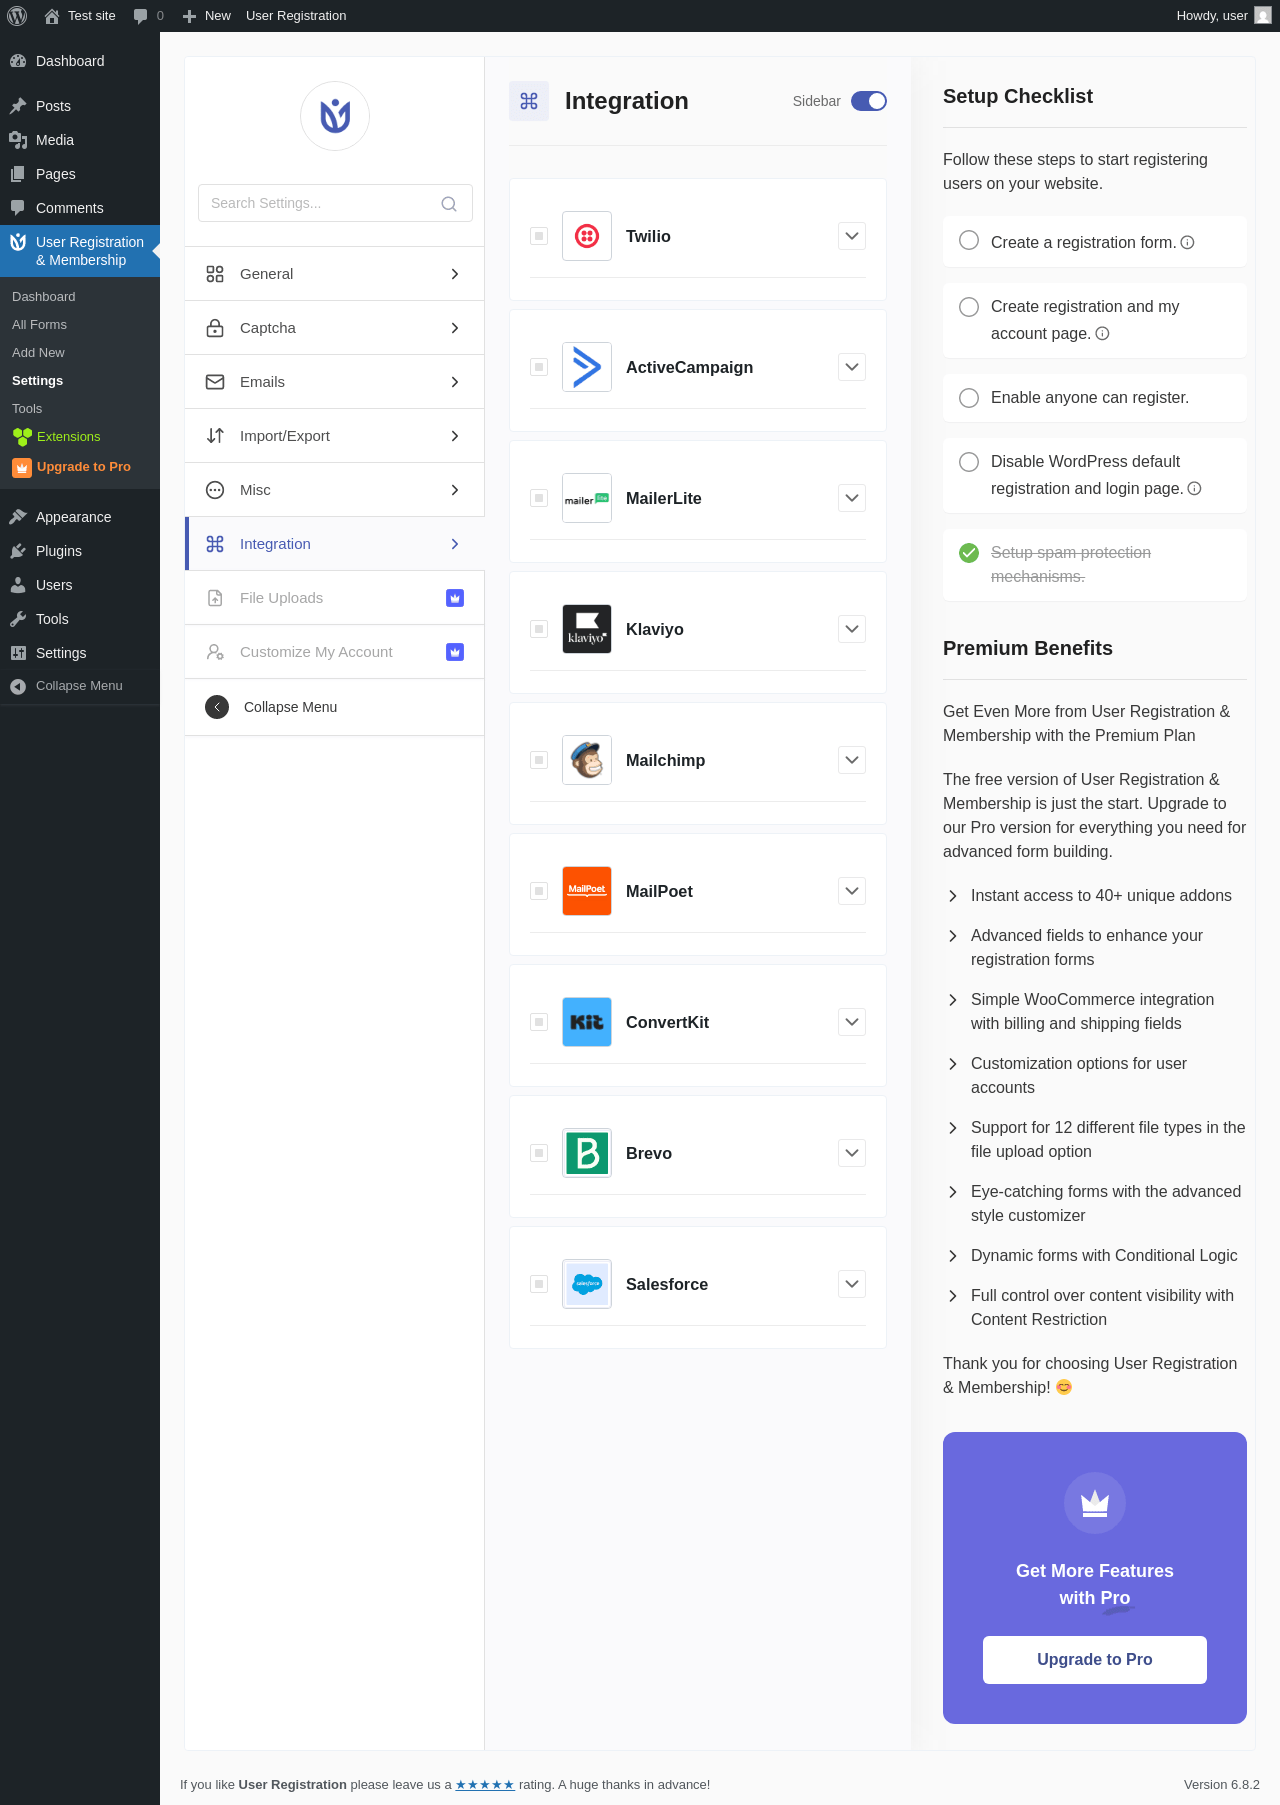
Task: Click the crown icon in the Pro banner
Action: [x=1095, y=1503]
